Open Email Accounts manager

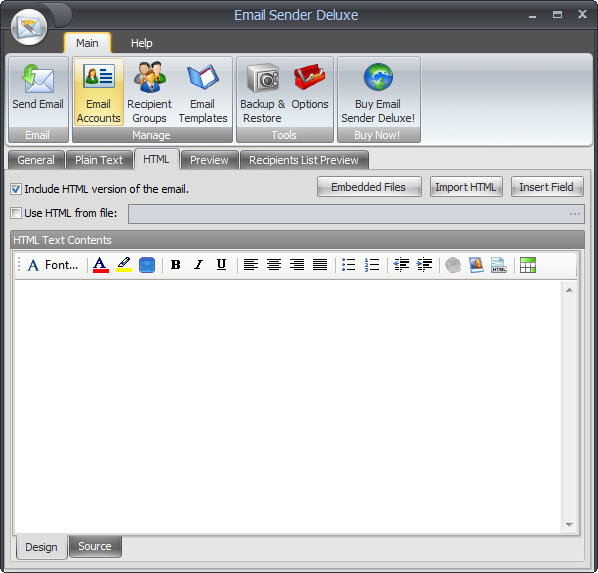coord(98,92)
